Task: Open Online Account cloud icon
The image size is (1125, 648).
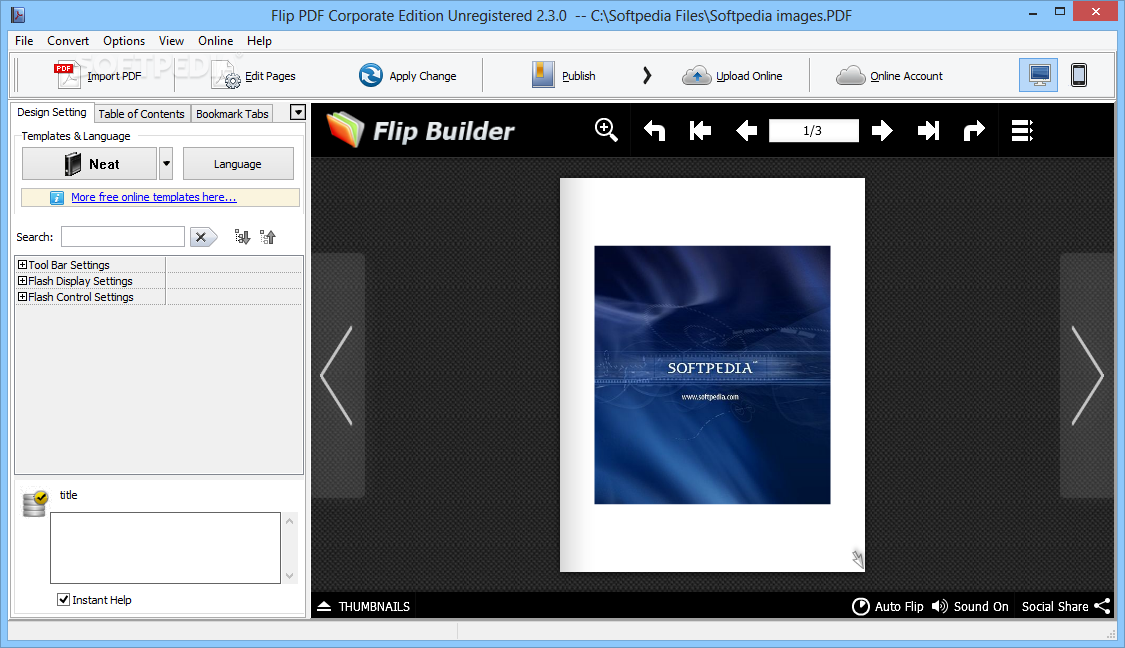Action: tap(851, 75)
